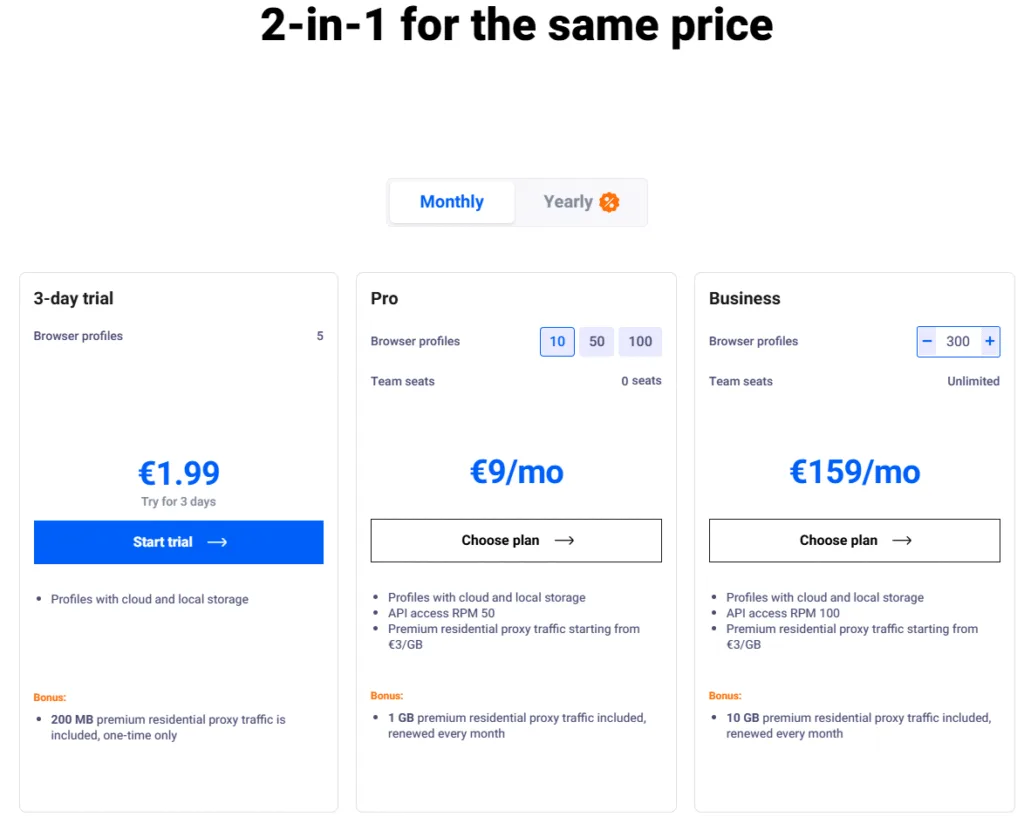Click the orange discount badge on Yearly

609,202
